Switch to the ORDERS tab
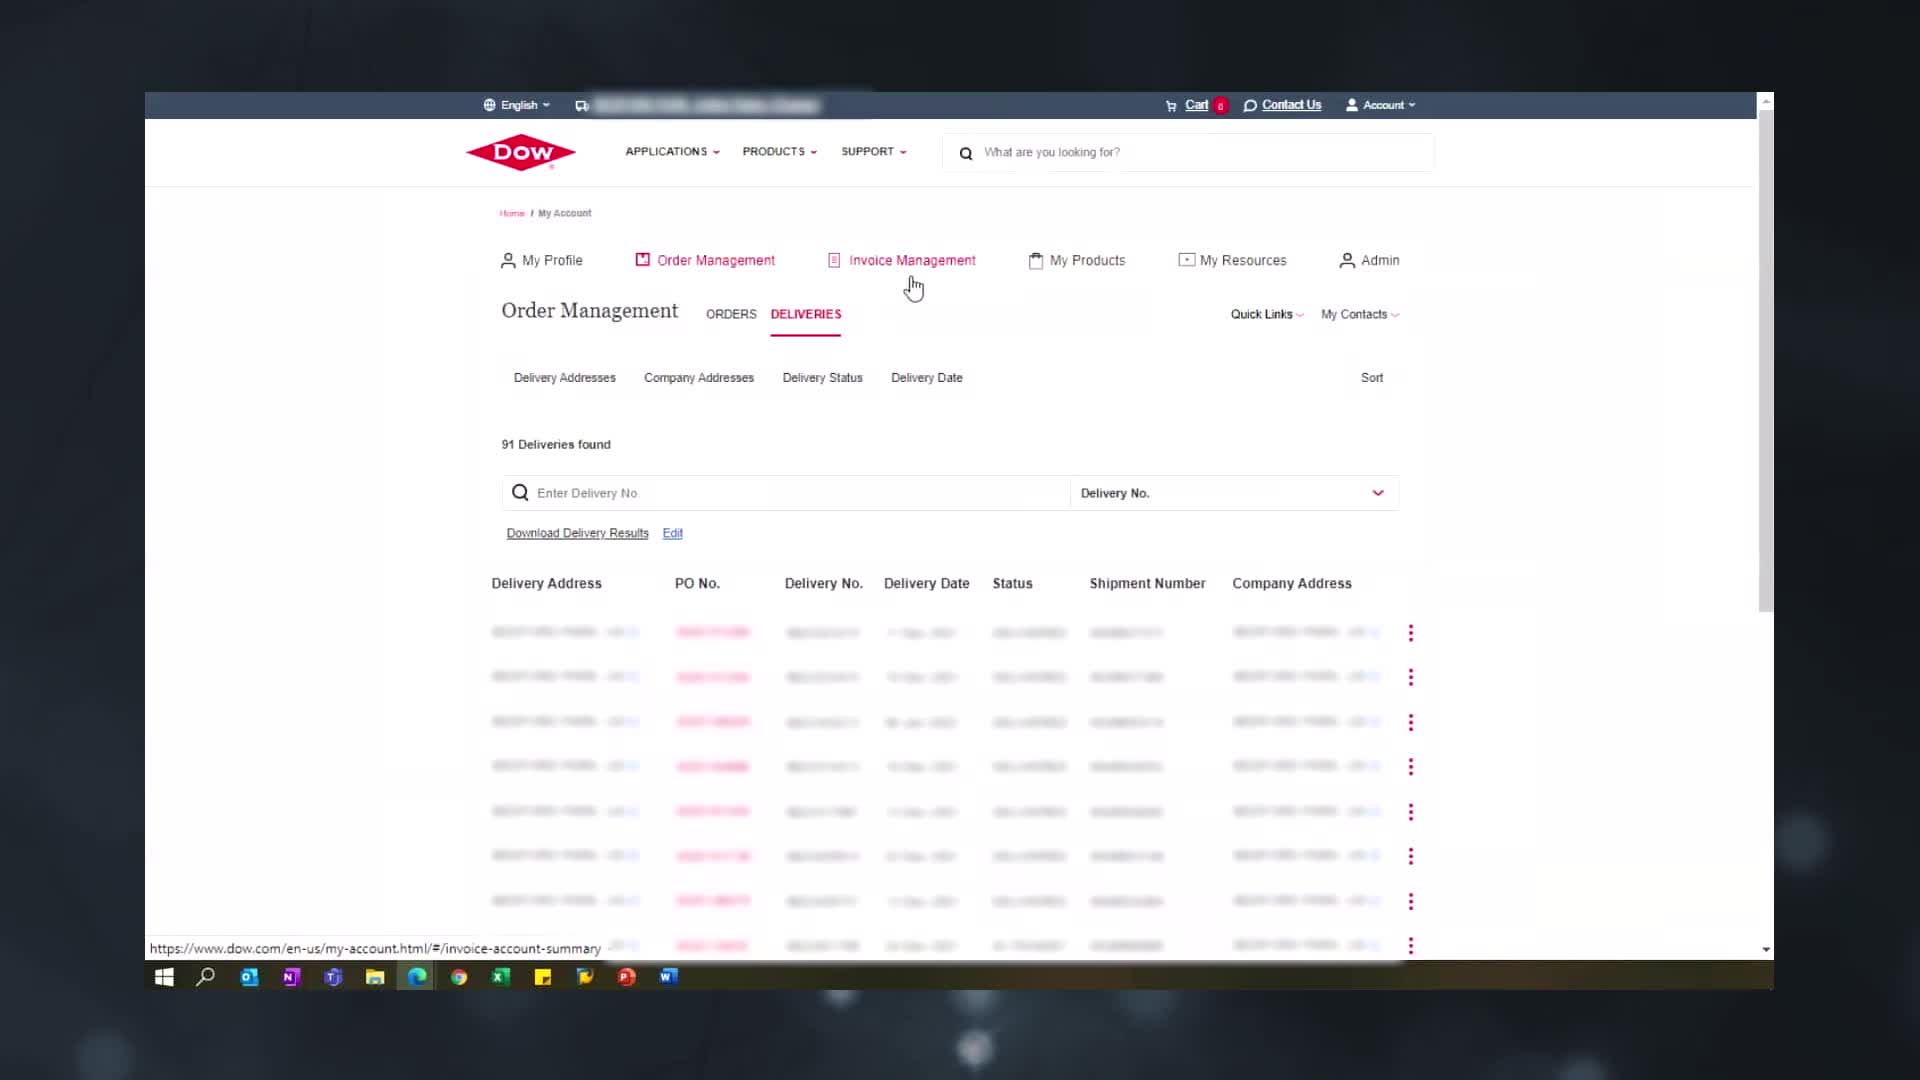The height and width of the screenshot is (1080, 1920). (x=731, y=314)
